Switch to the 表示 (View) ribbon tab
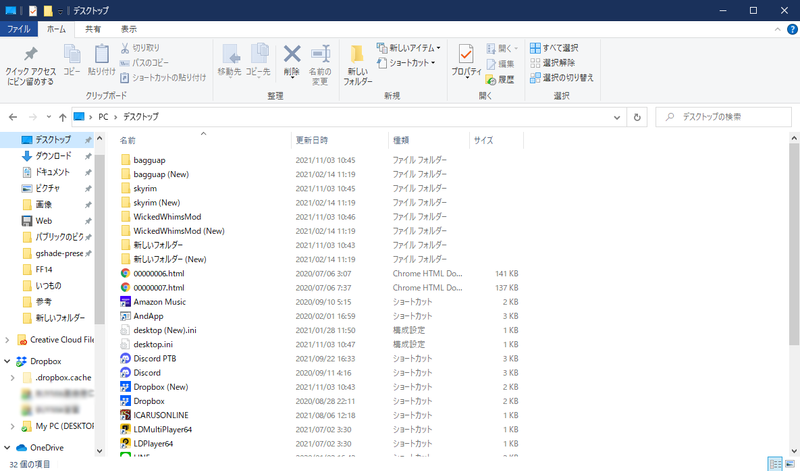The width and height of the screenshot is (800, 471). [129, 30]
